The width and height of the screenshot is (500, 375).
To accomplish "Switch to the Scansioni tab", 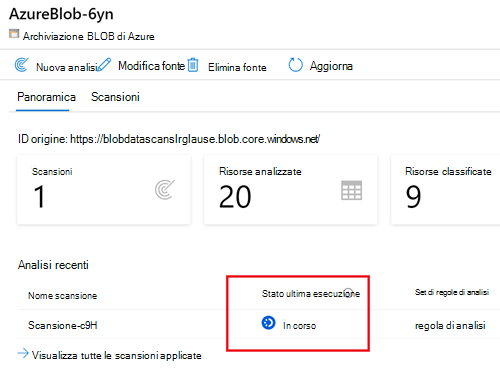I will (x=115, y=97).
